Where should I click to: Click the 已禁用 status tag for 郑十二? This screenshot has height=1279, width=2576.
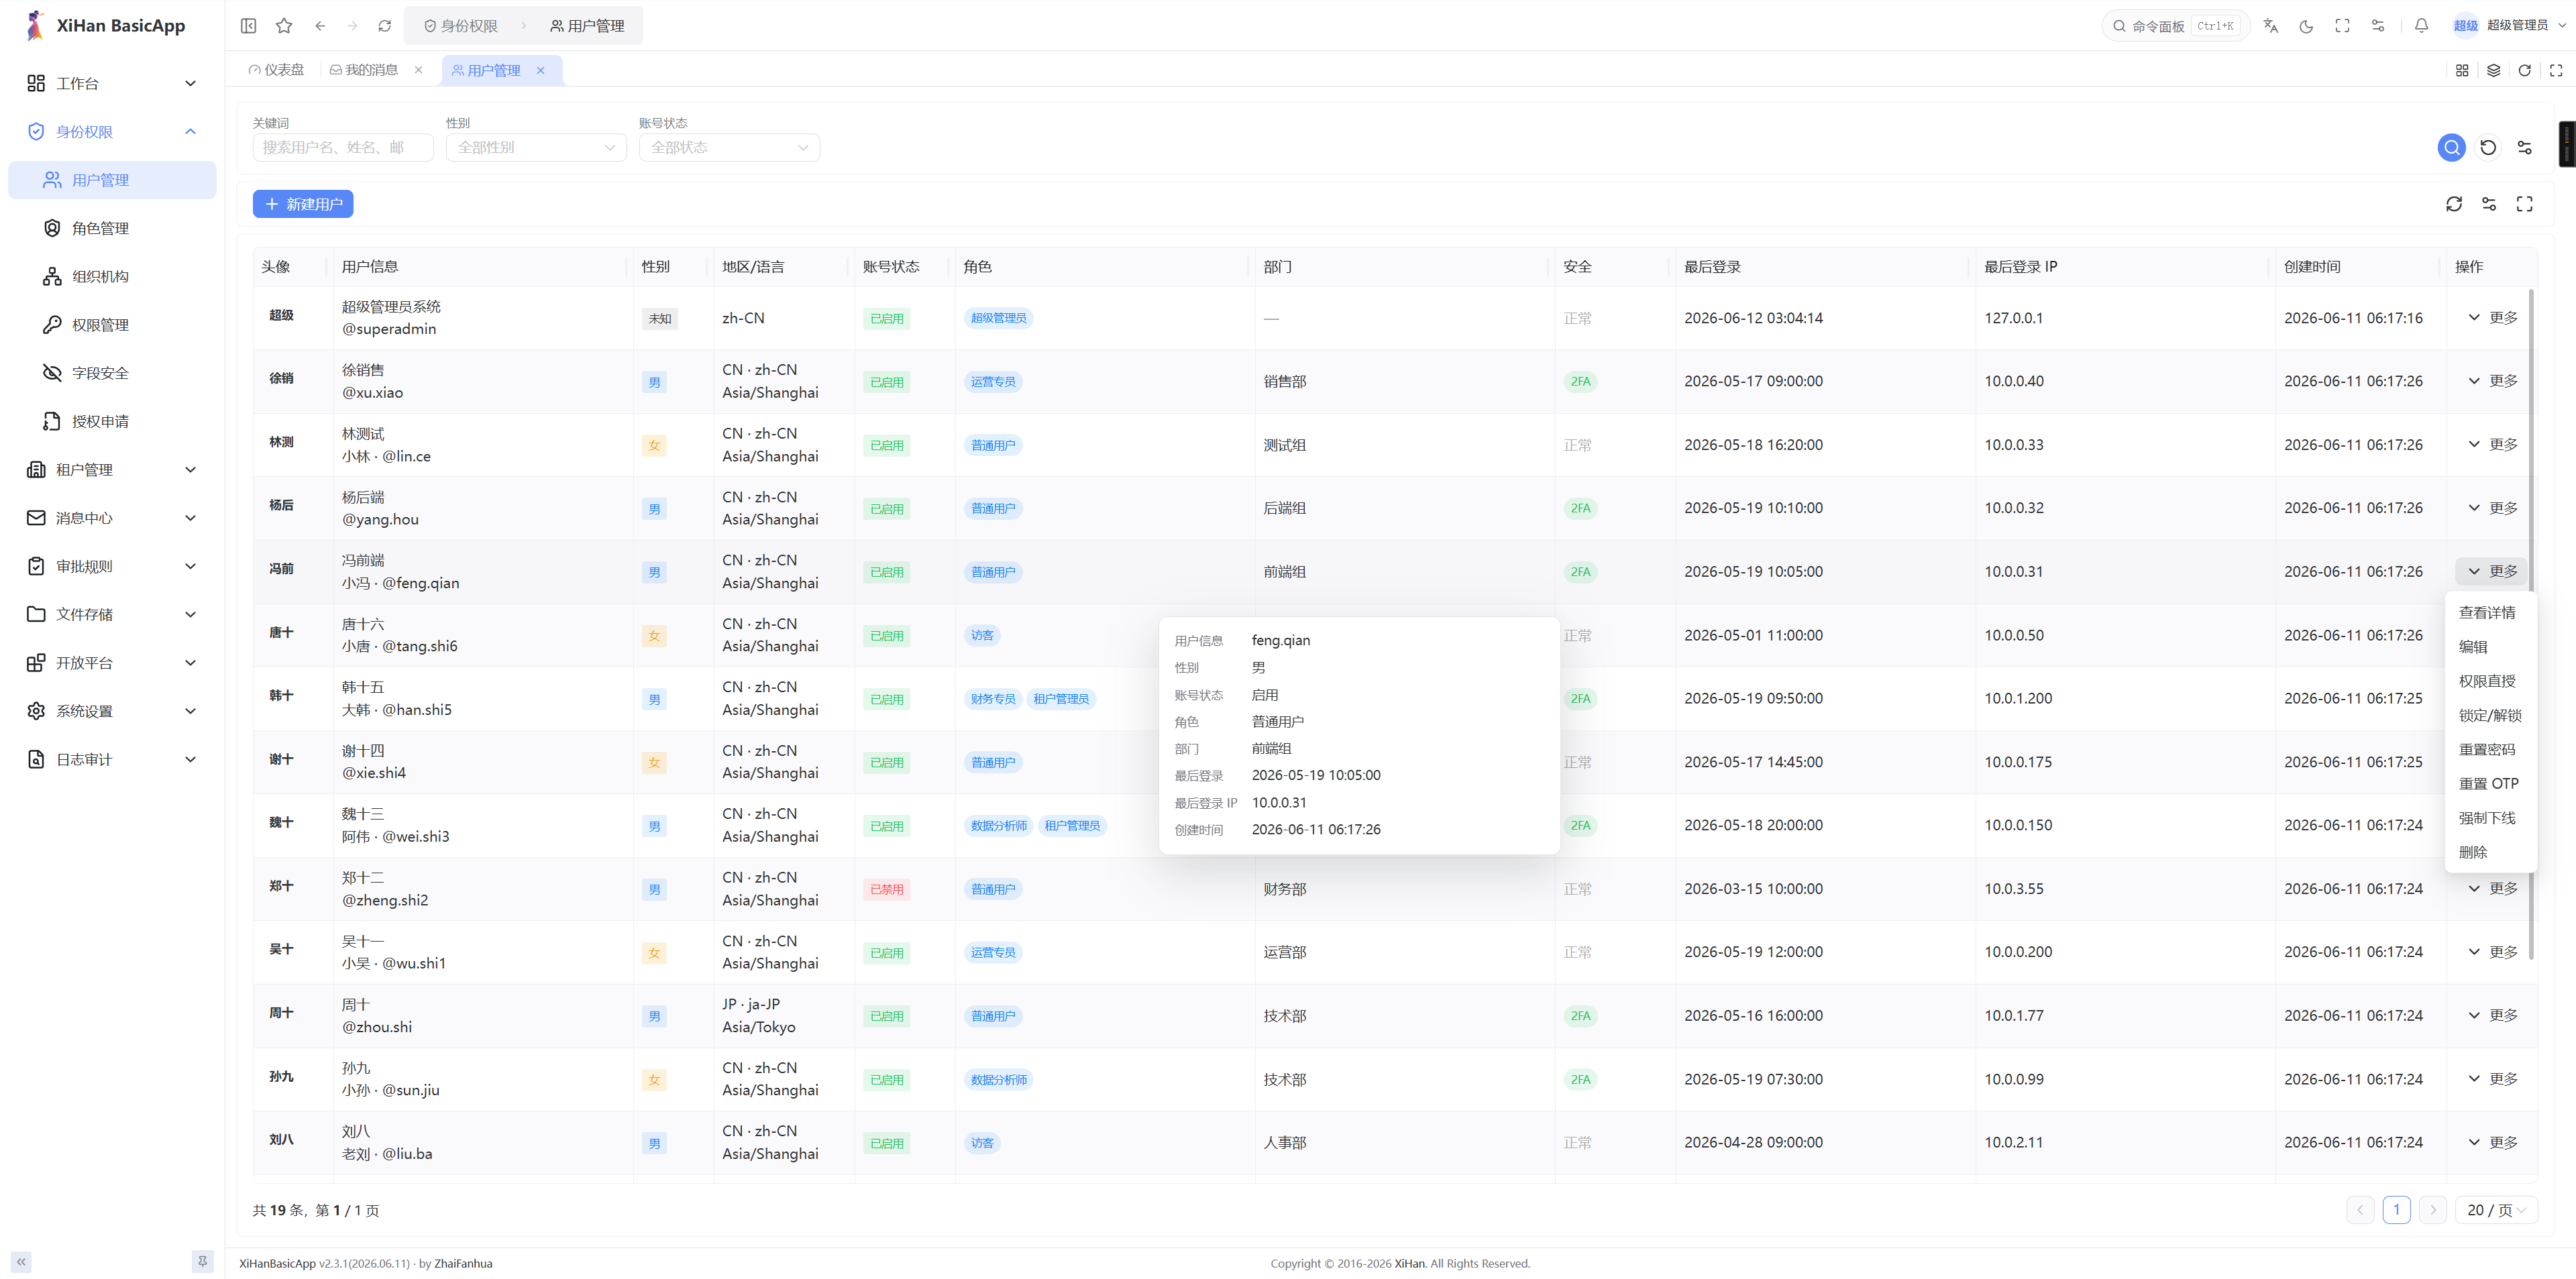[886, 889]
